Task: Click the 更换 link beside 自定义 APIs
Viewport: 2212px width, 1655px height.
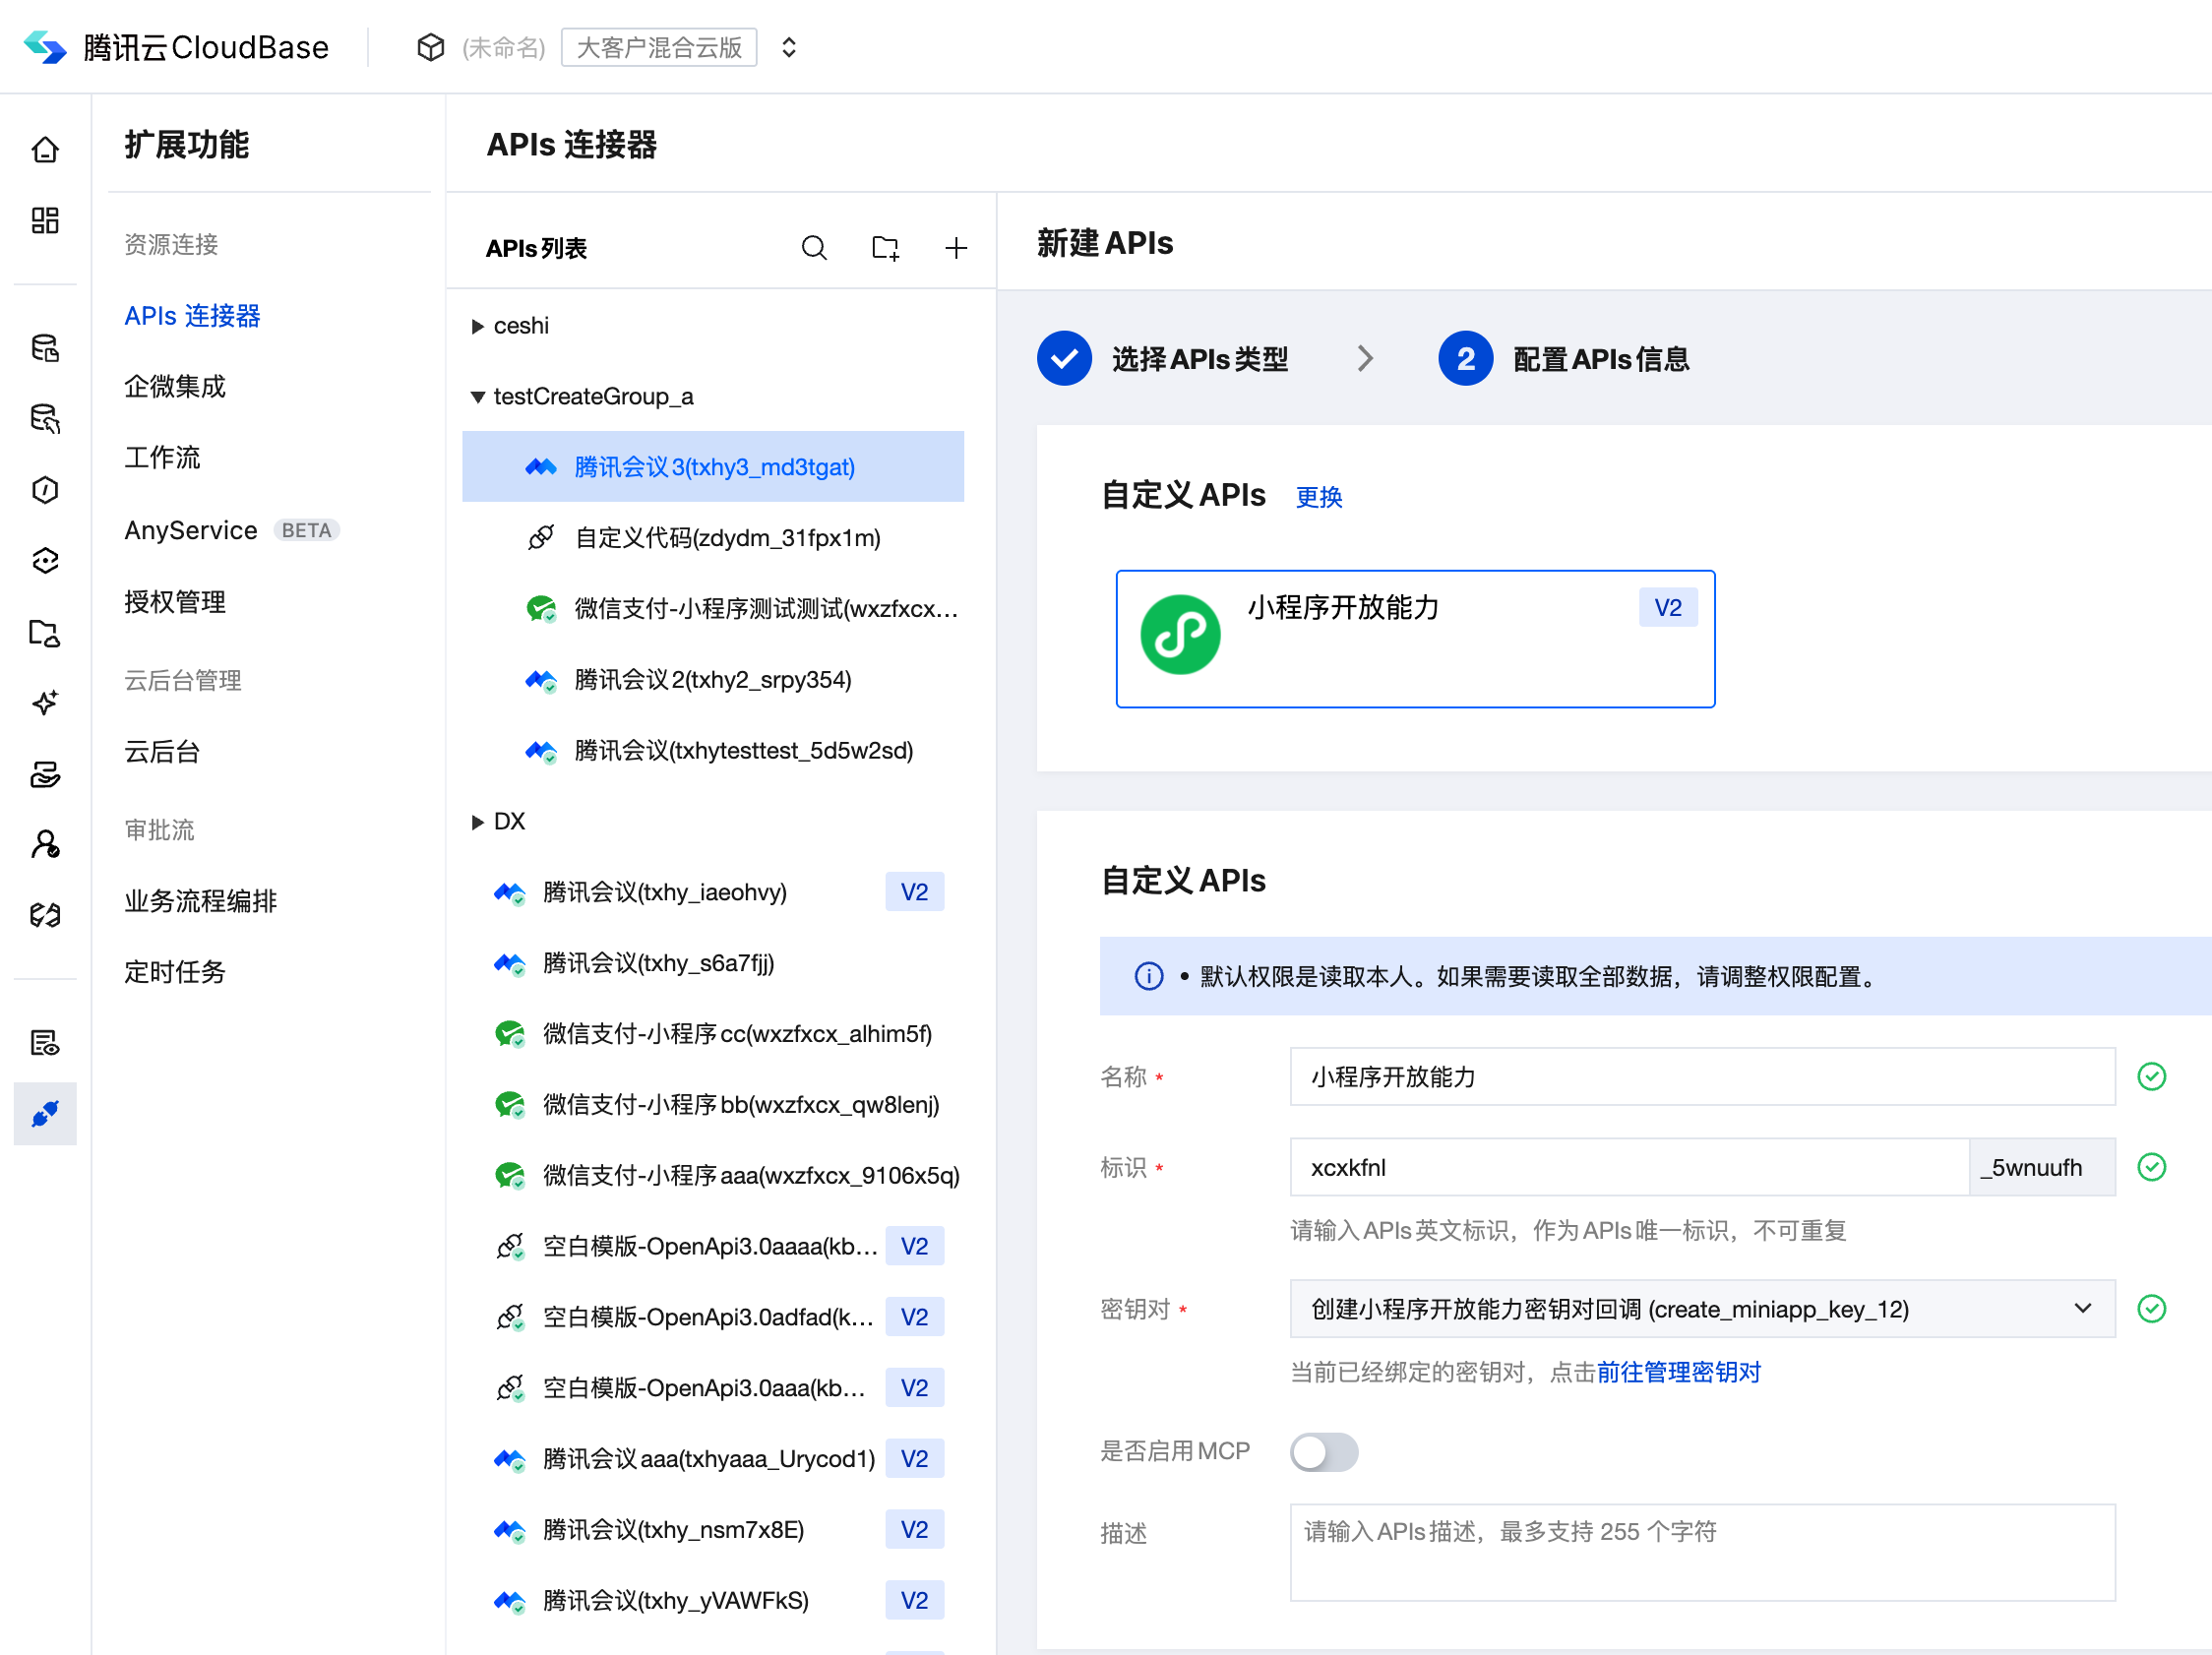Action: coord(1318,497)
